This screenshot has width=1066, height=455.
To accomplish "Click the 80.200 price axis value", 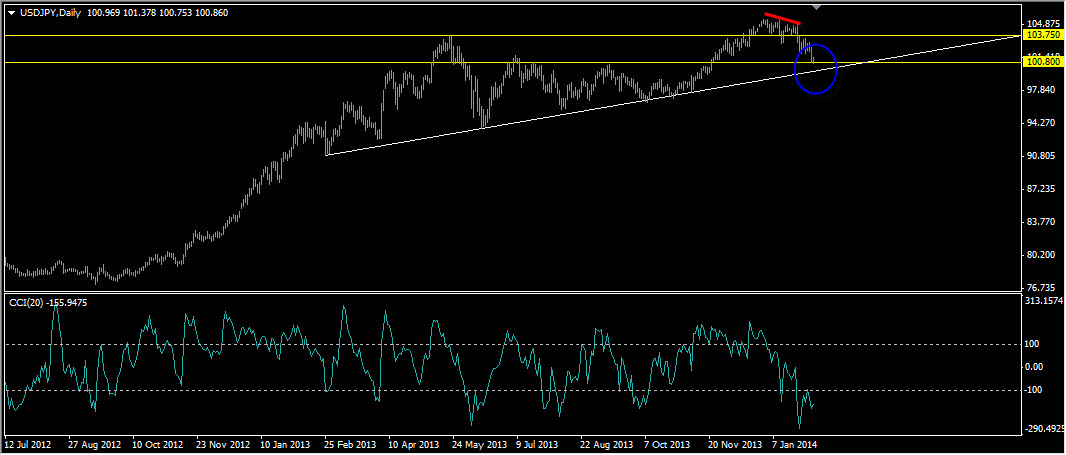I will pyautogui.click(x=1039, y=254).
